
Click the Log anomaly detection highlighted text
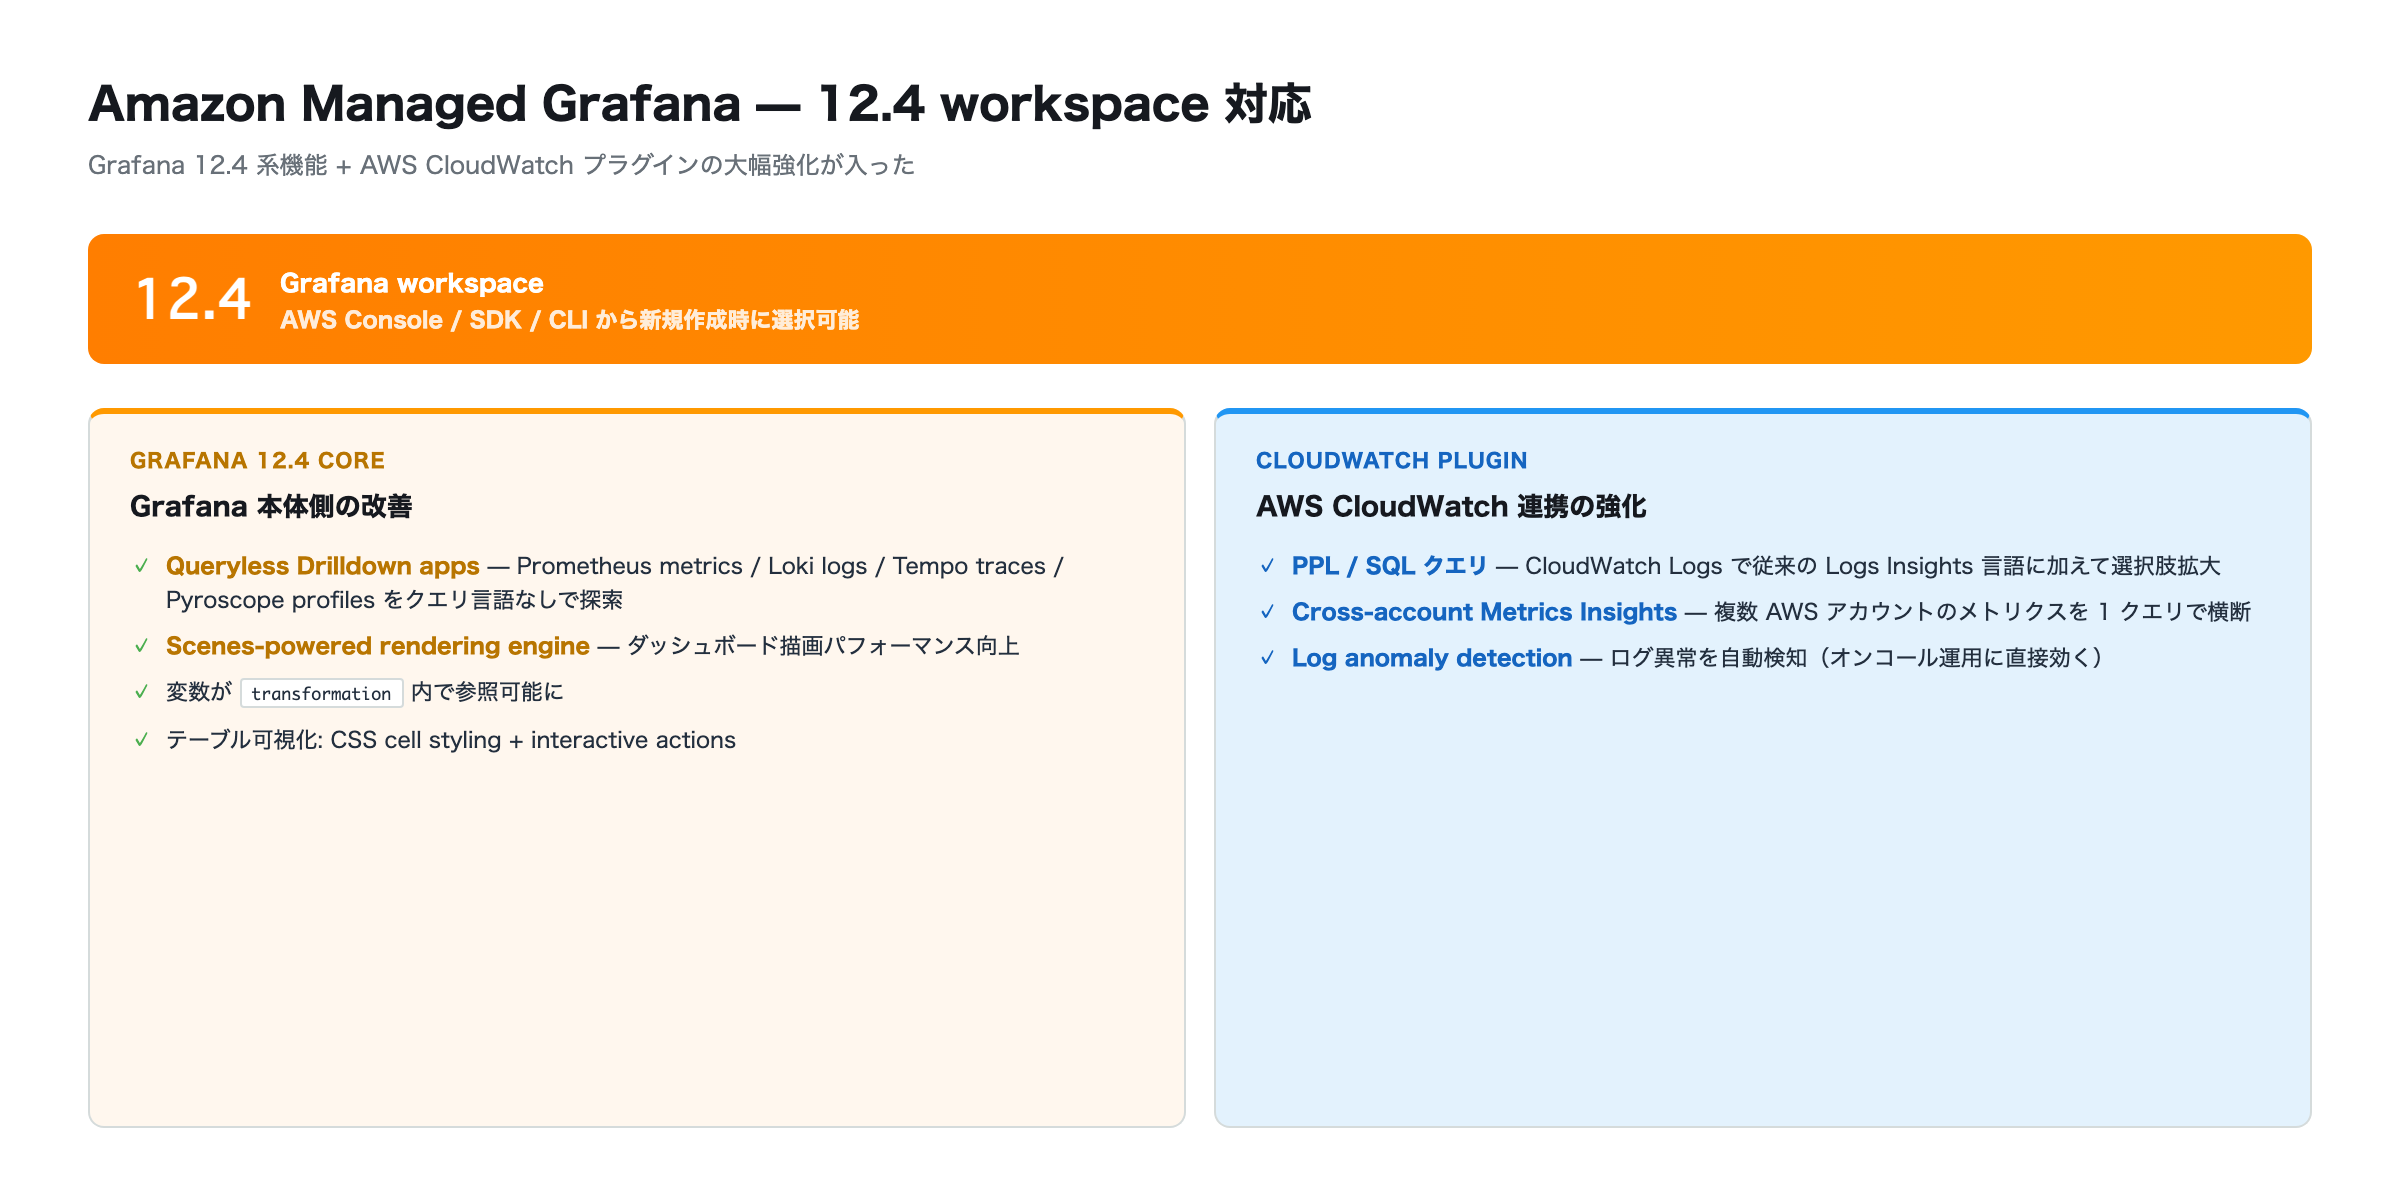pos(1432,658)
